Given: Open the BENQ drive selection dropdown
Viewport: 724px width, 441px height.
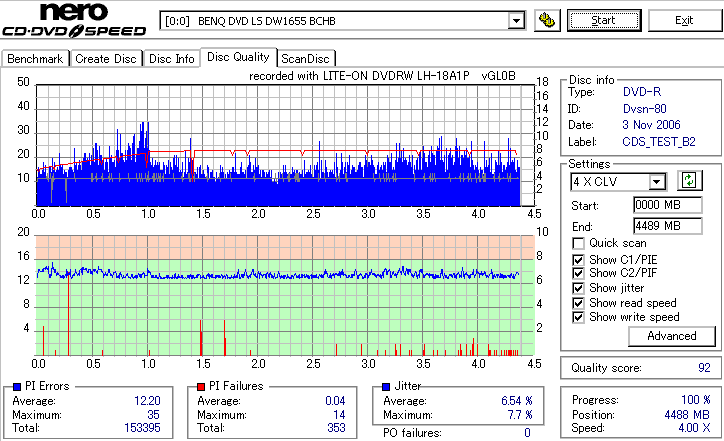Looking at the screenshot, I should pos(516,21).
